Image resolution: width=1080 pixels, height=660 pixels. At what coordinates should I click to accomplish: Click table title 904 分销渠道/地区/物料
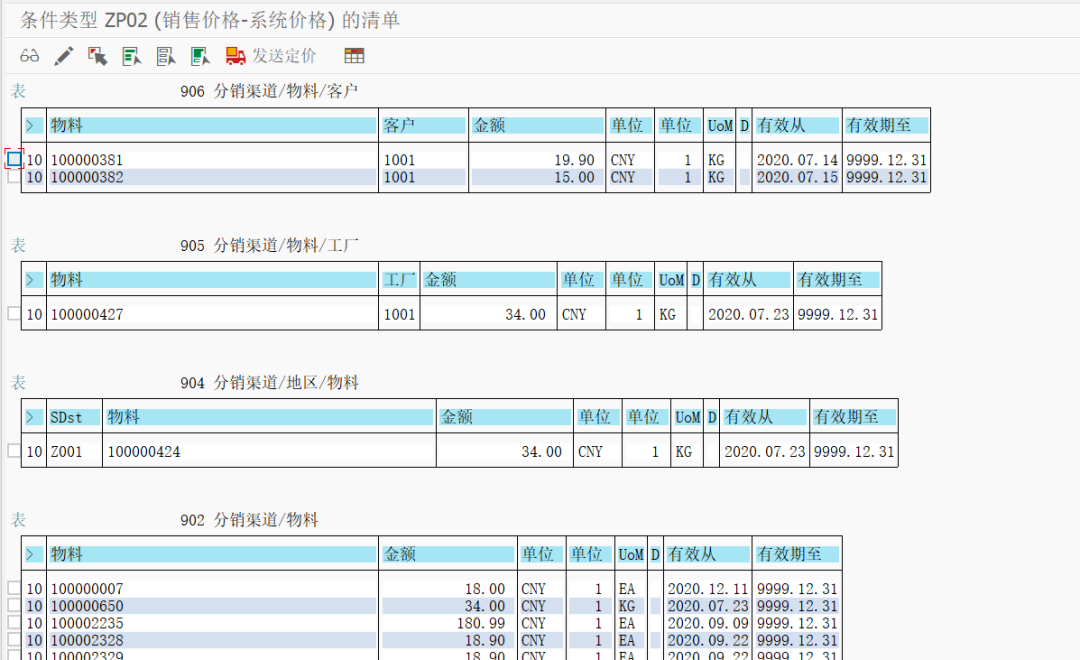[x=269, y=382]
